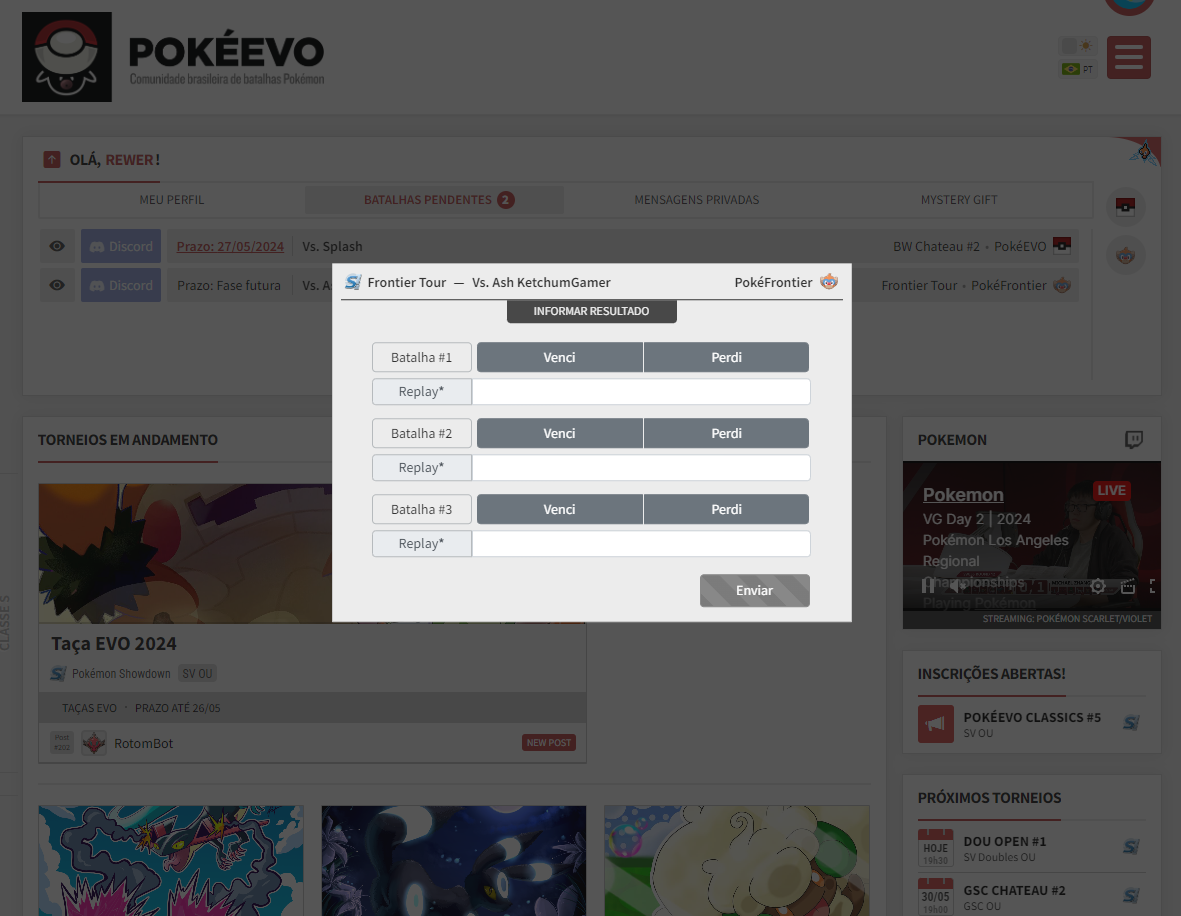Open DOU Open #1 tournament
The height and width of the screenshot is (916, 1181).
(x=1005, y=841)
